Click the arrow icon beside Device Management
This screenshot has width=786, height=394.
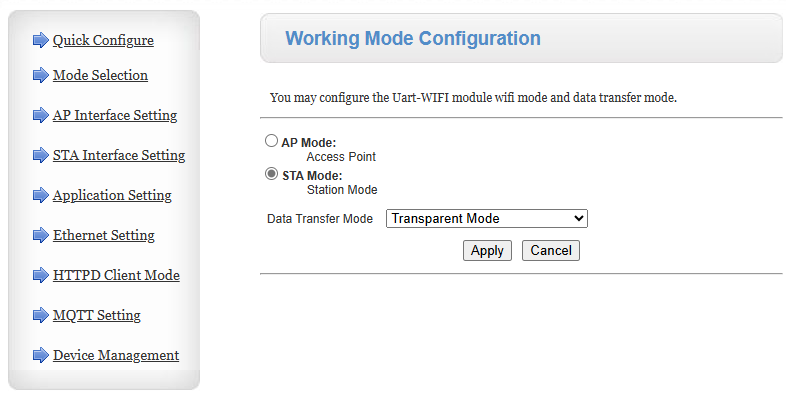click(41, 355)
